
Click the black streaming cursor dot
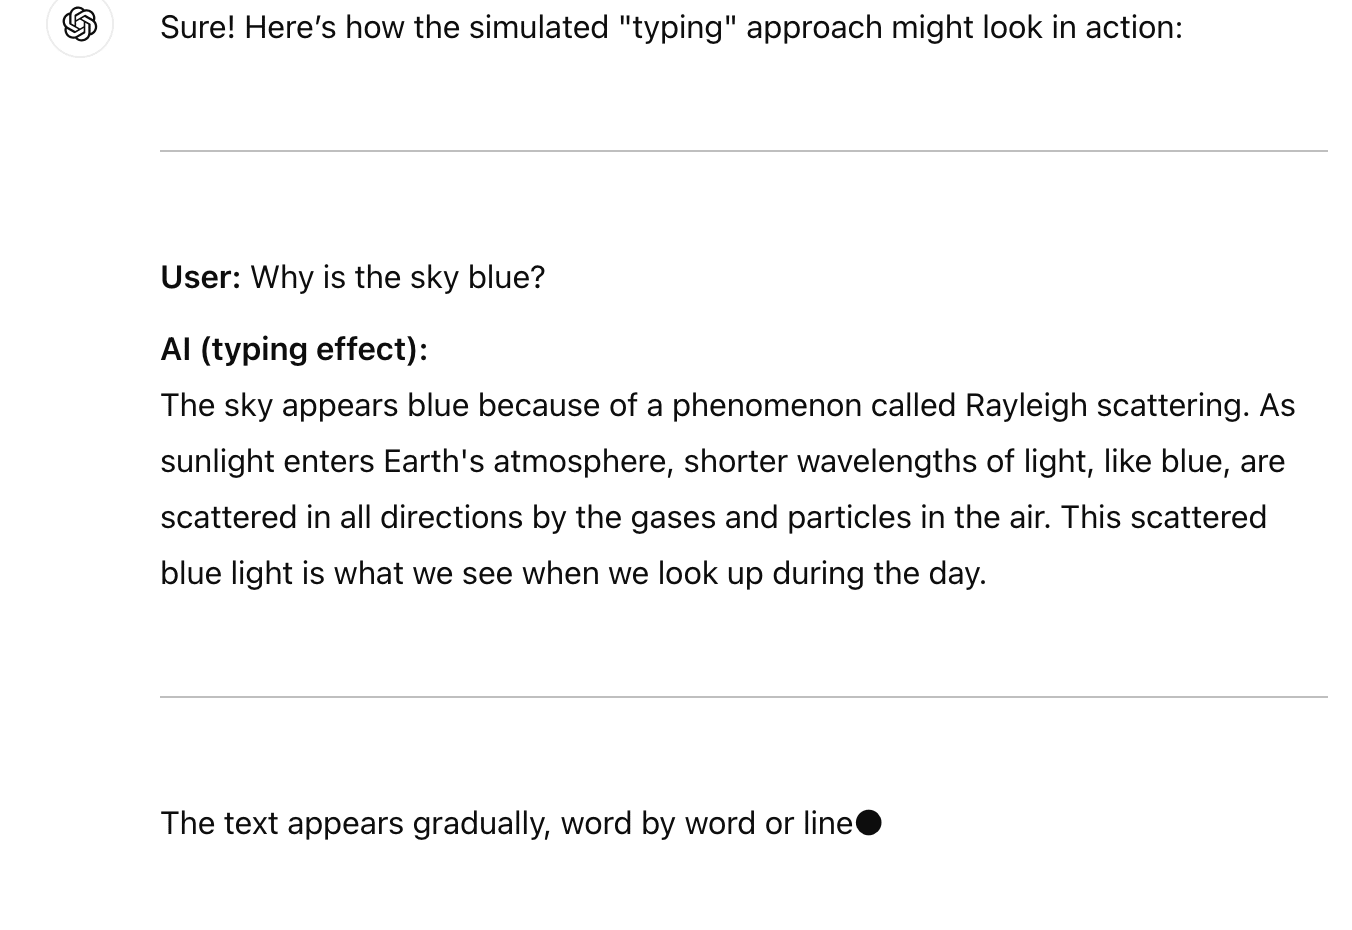coord(869,823)
